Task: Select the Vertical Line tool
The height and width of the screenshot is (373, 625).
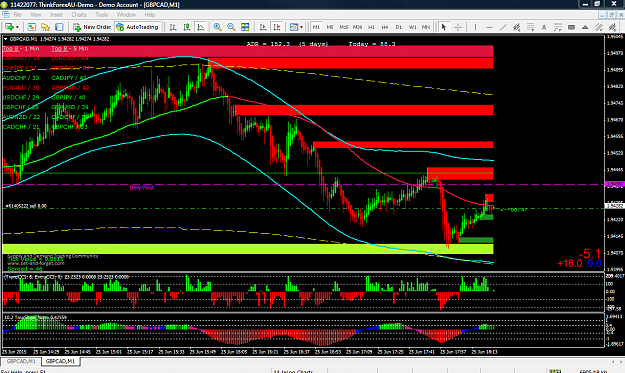Action: tap(475, 27)
